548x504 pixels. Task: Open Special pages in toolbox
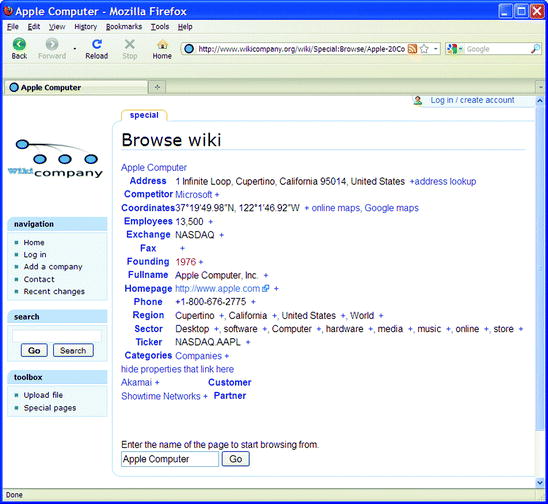pyautogui.click(x=50, y=408)
